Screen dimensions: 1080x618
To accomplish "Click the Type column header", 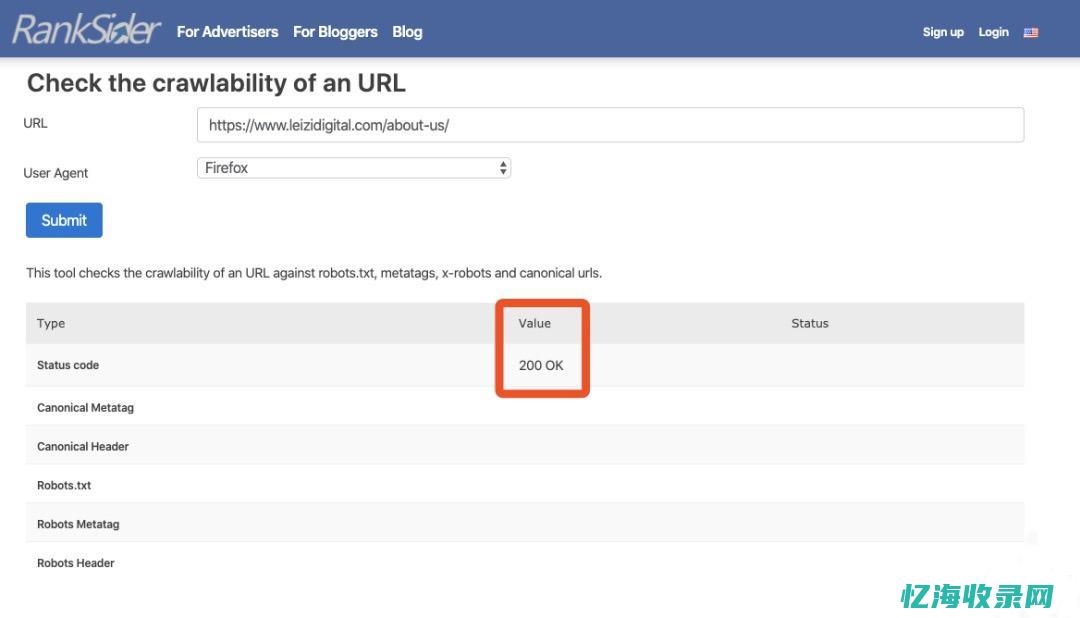I will point(51,323).
